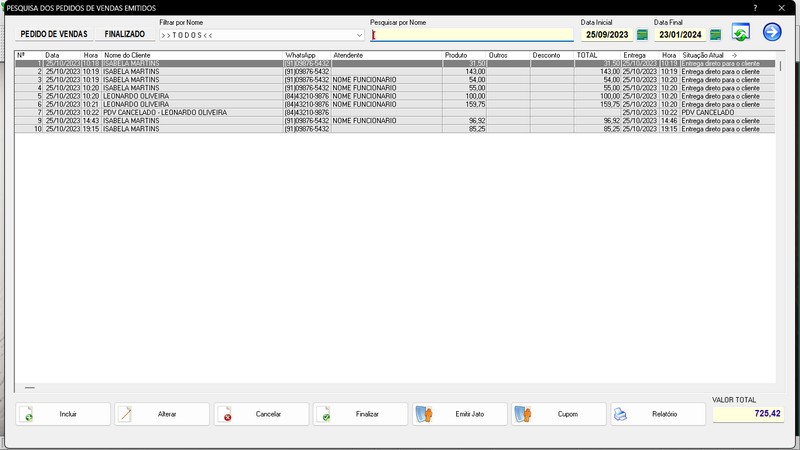800x450 pixels.
Task: Select order 3 row at 10:19
Action: click(395, 80)
